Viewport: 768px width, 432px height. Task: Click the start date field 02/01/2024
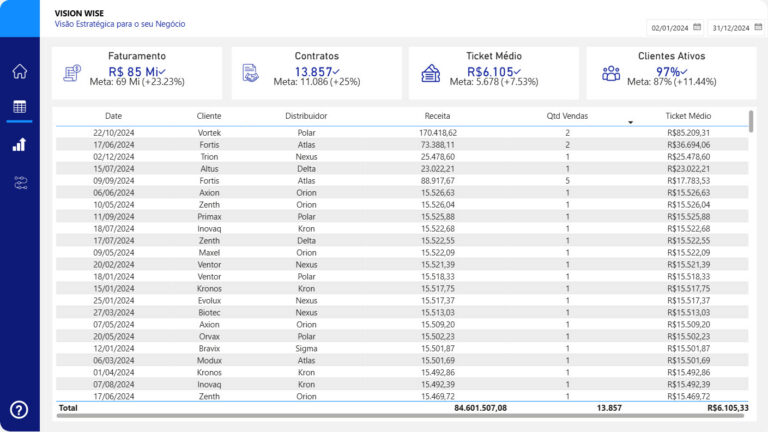(669, 28)
